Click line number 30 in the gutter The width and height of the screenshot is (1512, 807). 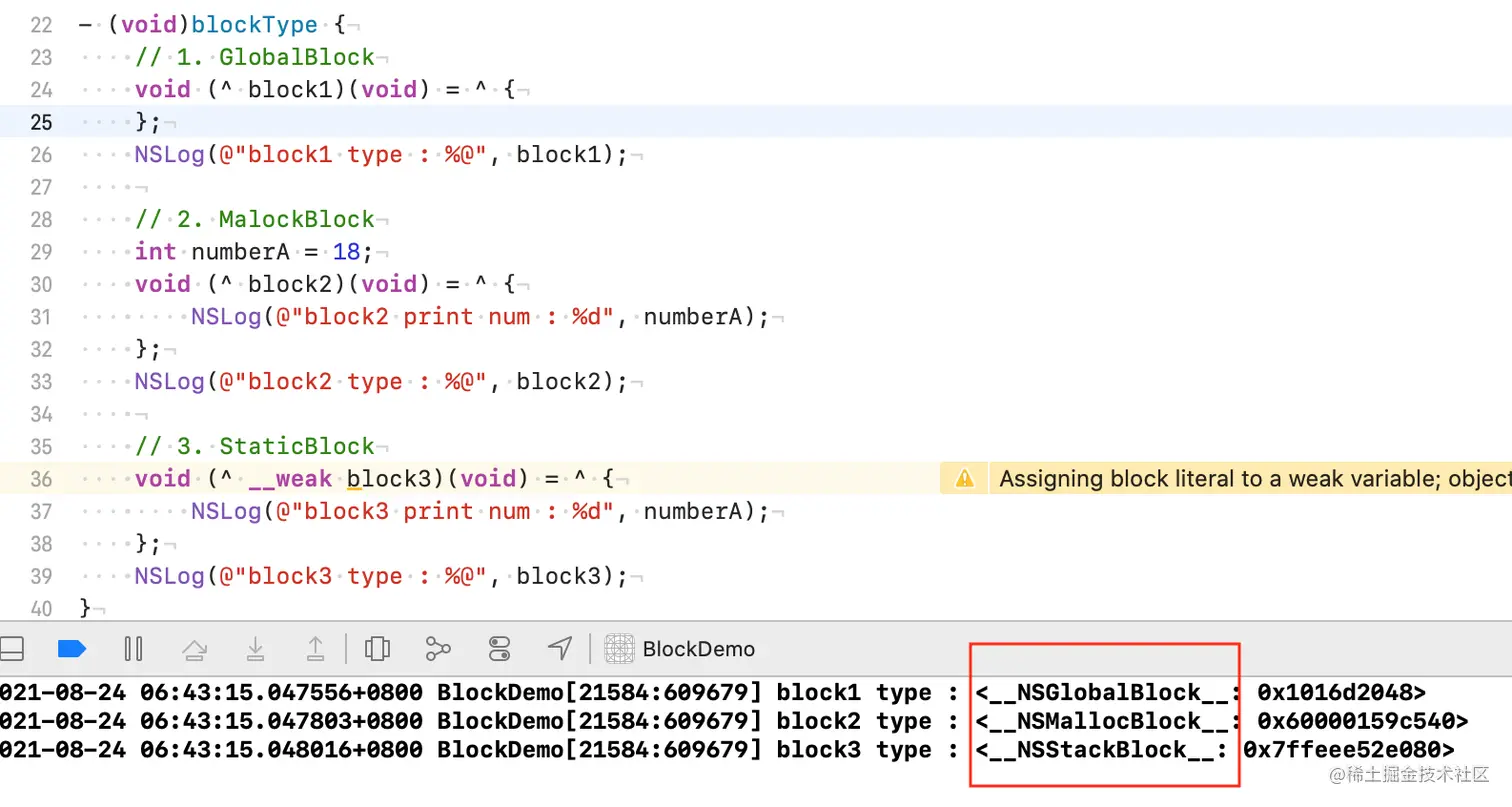click(41, 284)
